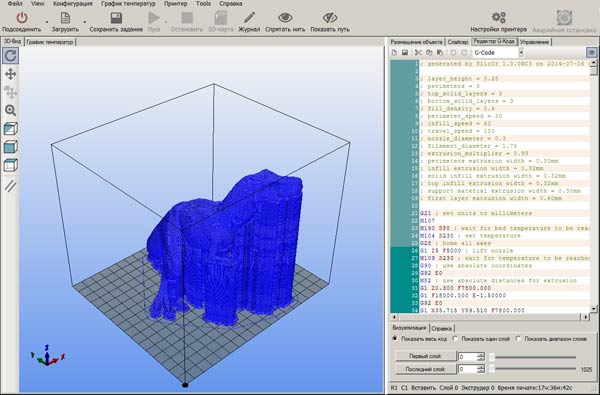Screen dimensions: 600x395
Task: Click the Последний слой button
Action: (426, 369)
